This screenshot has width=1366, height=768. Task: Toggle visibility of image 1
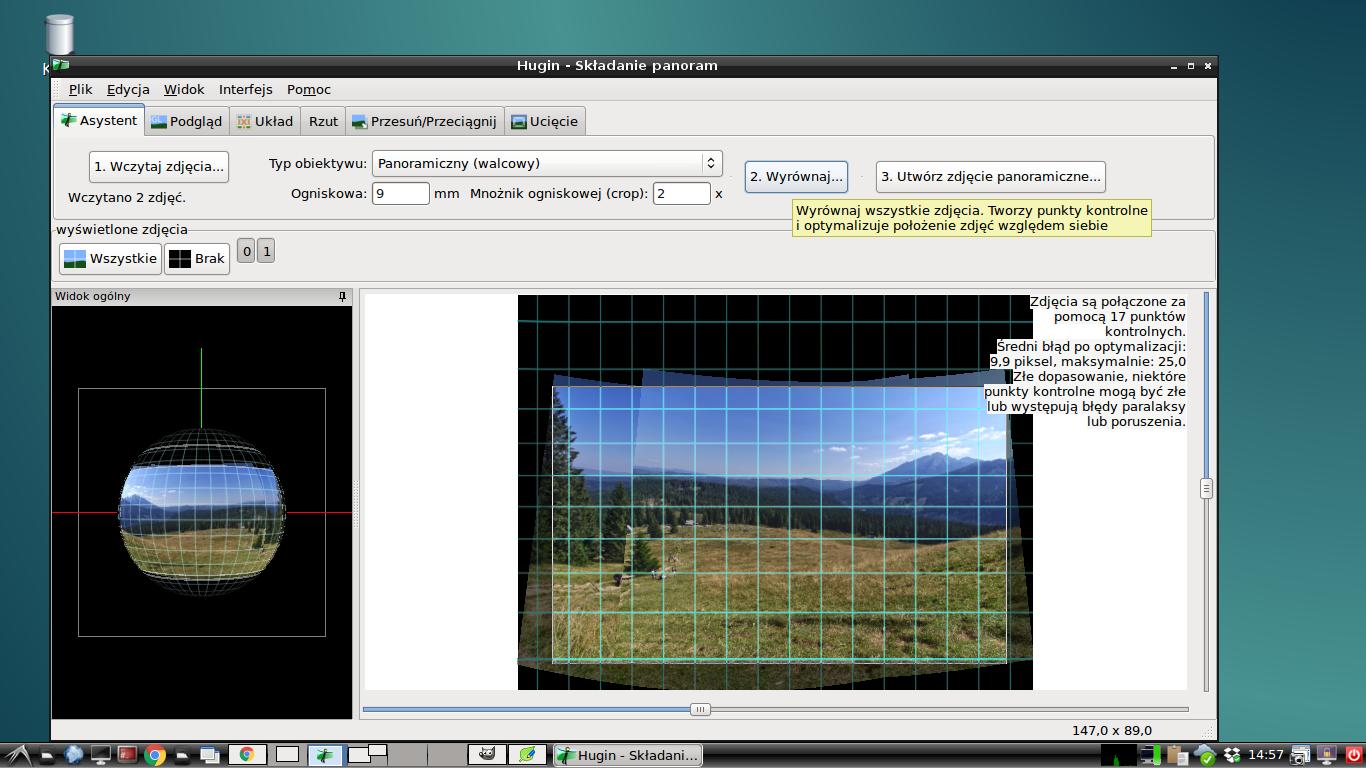point(266,252)
